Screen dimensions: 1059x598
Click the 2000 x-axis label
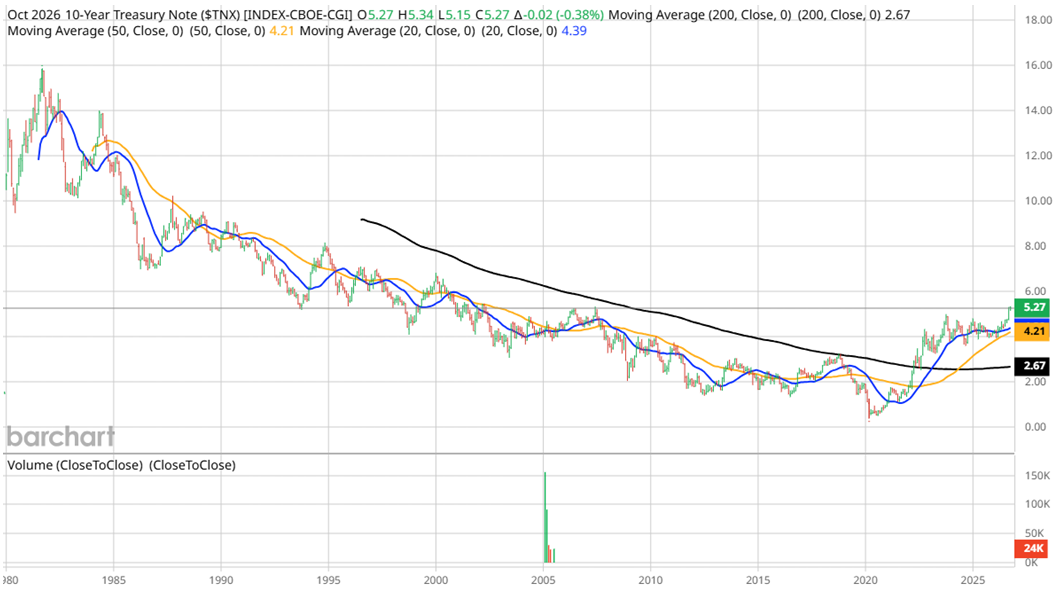point(436,580)
